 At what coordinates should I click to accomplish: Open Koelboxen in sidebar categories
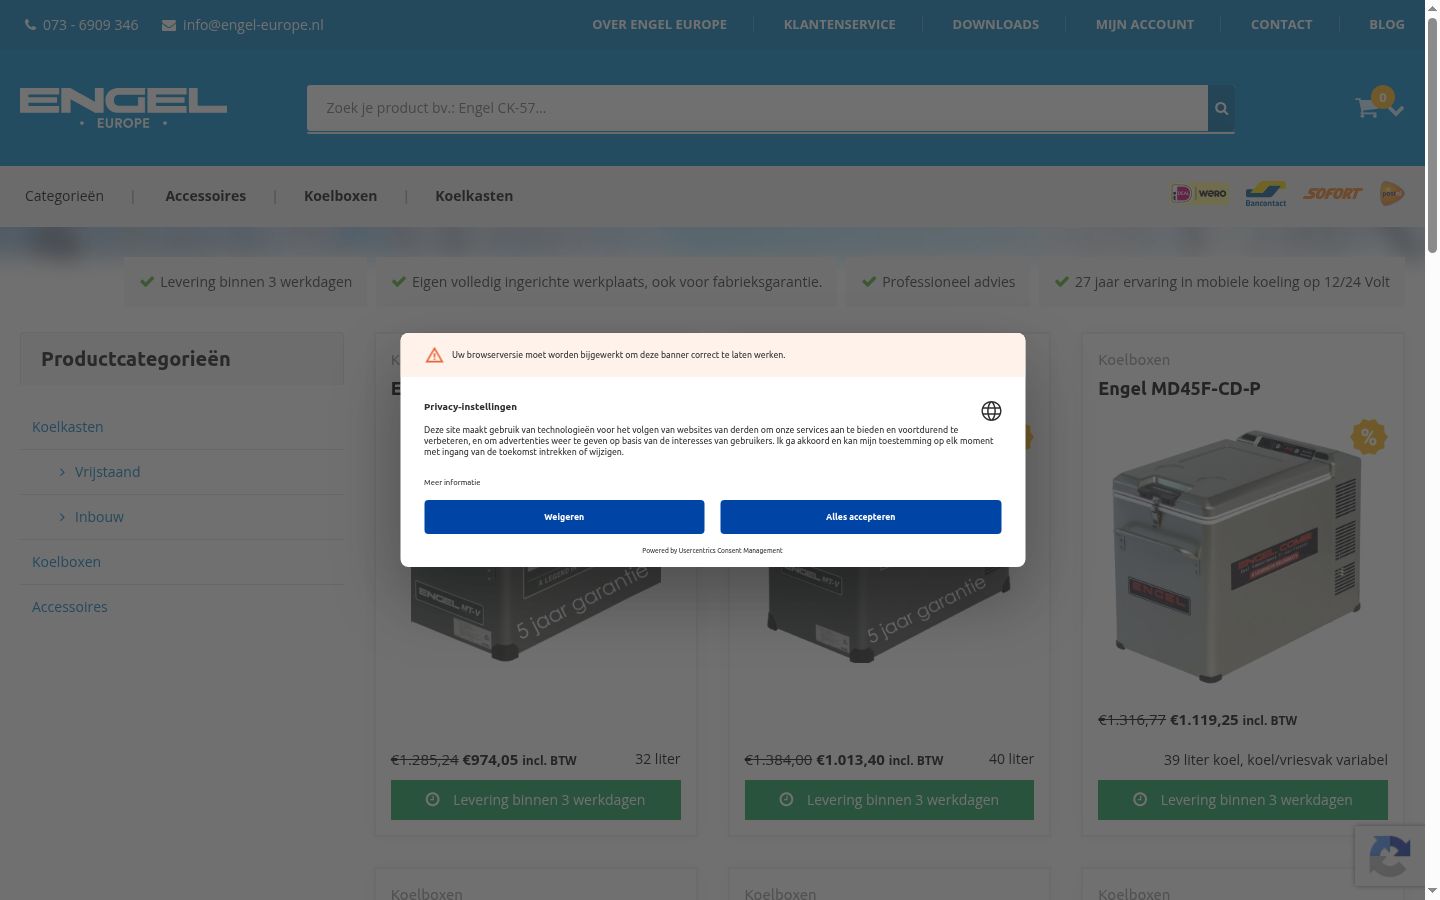(66, 562)
